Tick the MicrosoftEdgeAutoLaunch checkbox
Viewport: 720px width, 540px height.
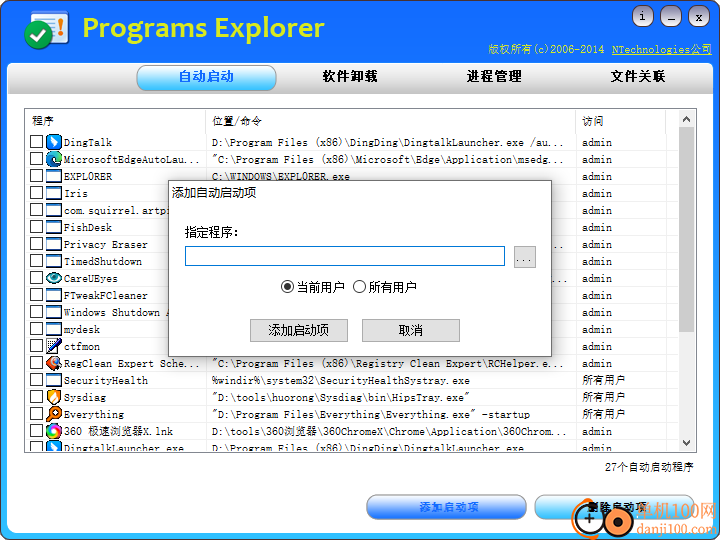pyautogui.click(x=36, y=158)
